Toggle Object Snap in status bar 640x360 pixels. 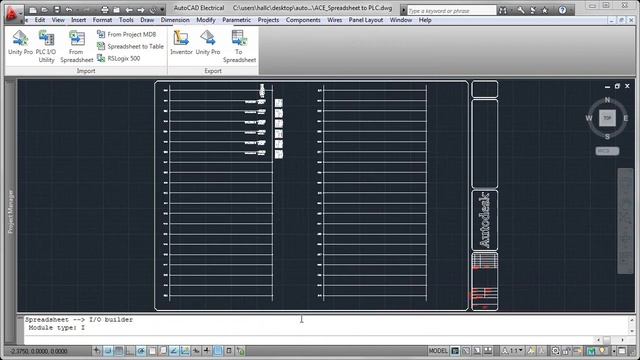point(152,351)
